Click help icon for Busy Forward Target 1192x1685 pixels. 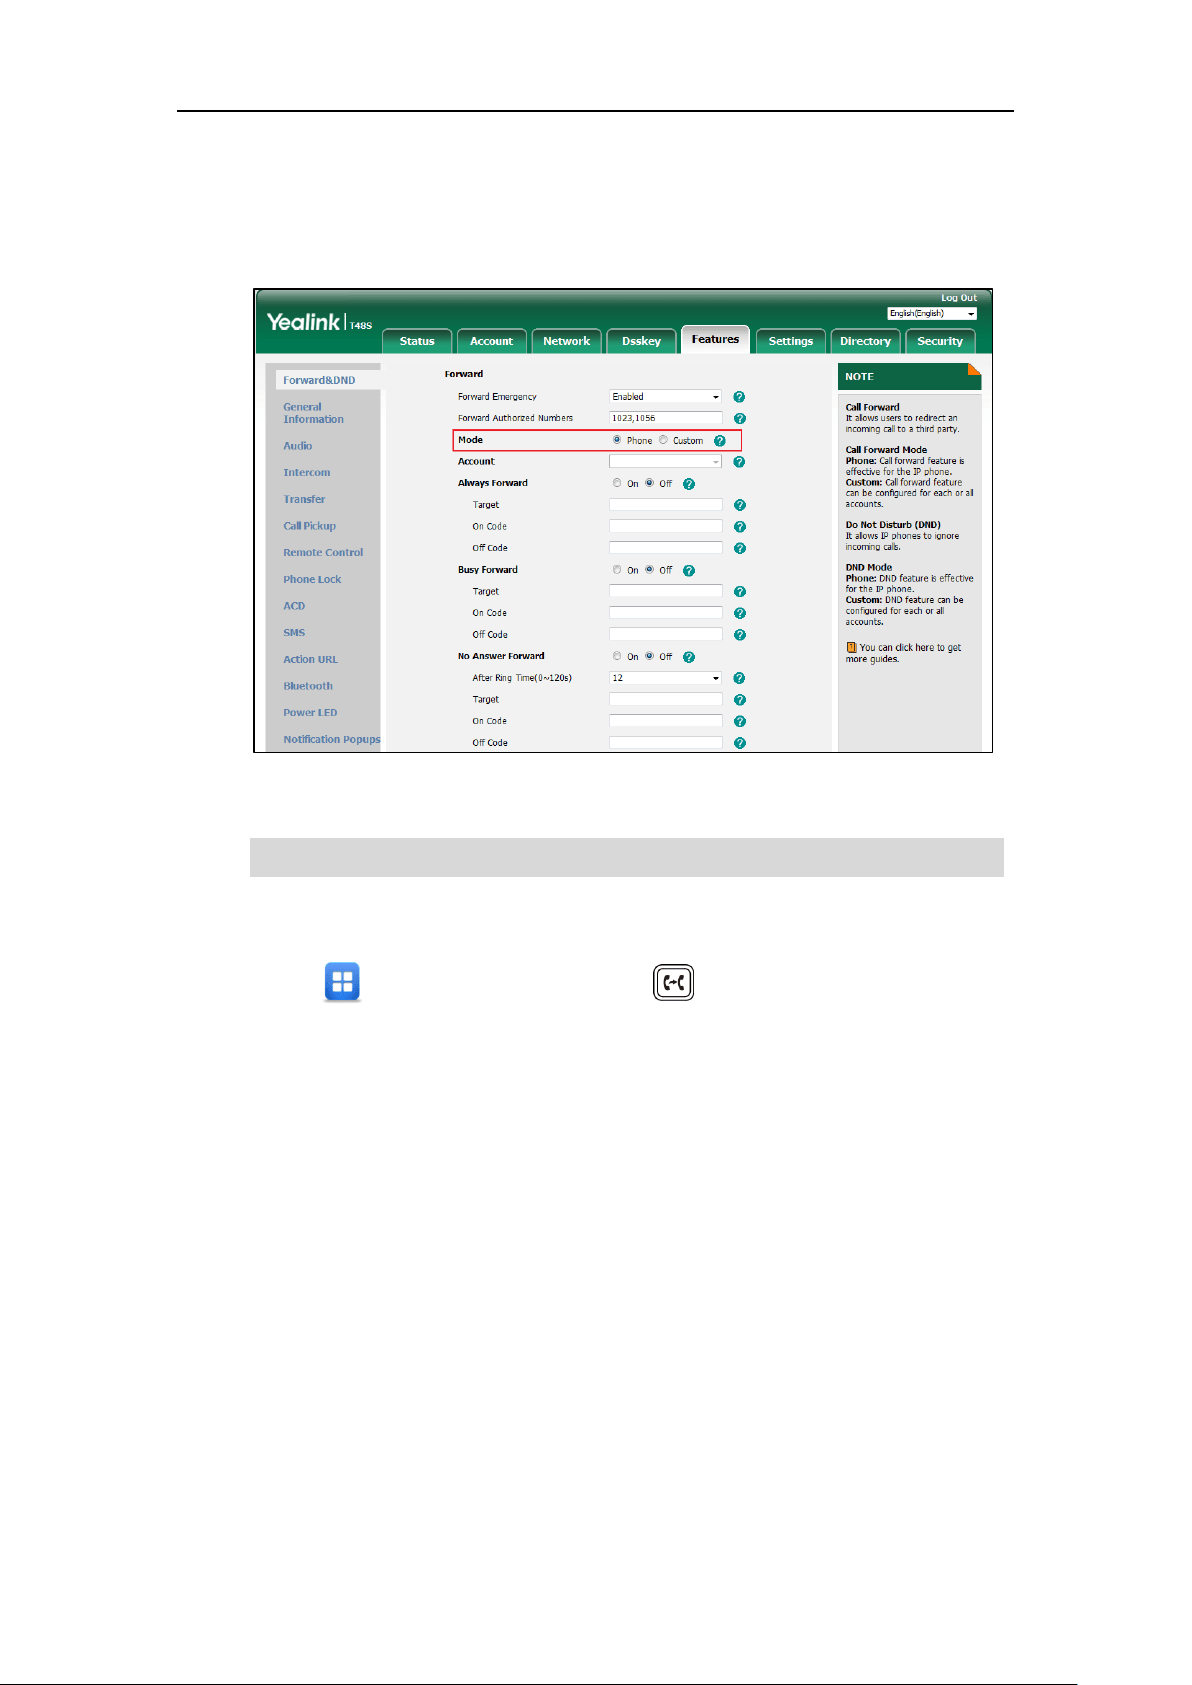click(739, 592)
